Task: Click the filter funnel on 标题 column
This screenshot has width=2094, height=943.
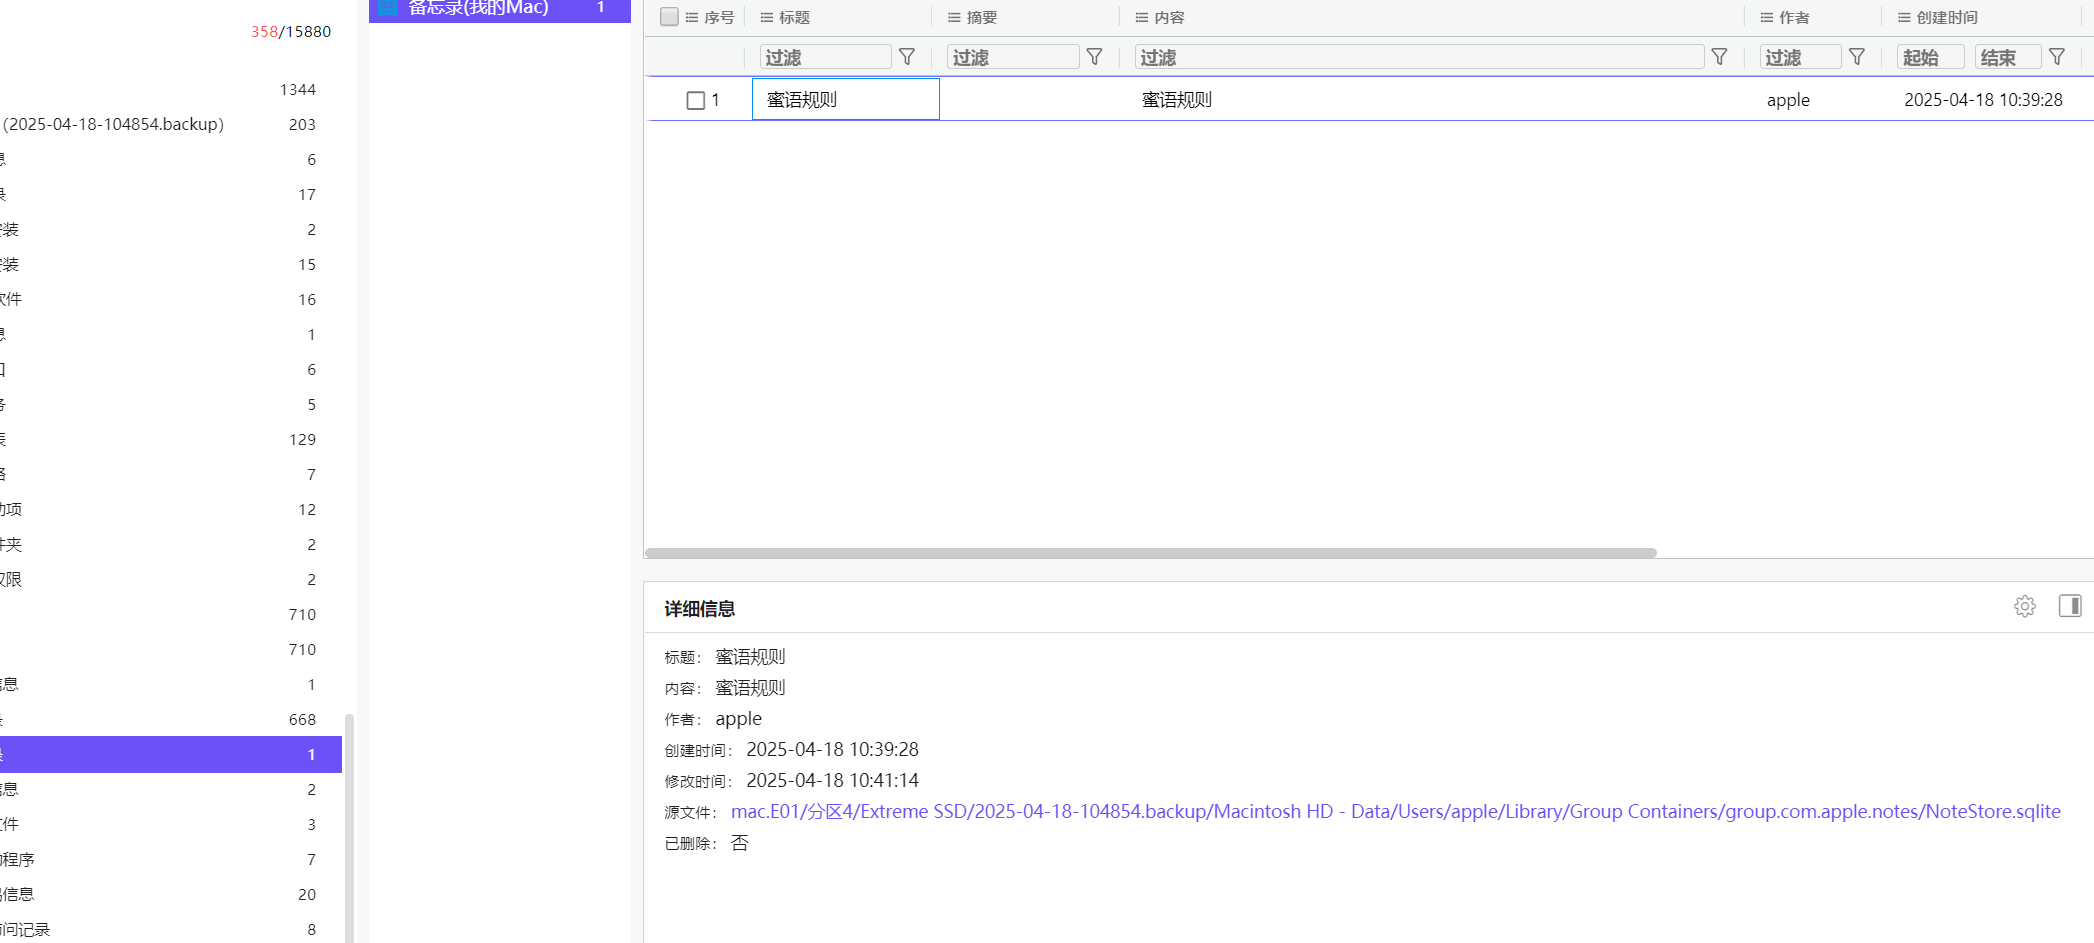Action: pyautogui.click(x=907, y=56)
